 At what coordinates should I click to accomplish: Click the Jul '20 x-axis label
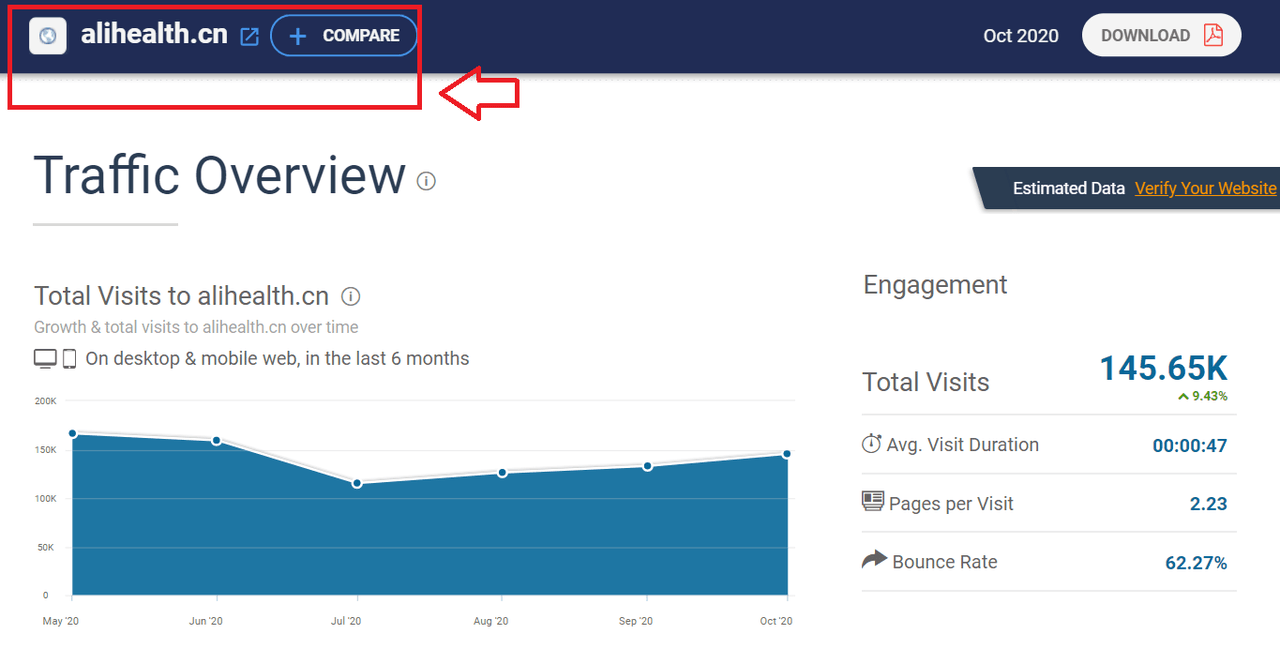(345, 622)
